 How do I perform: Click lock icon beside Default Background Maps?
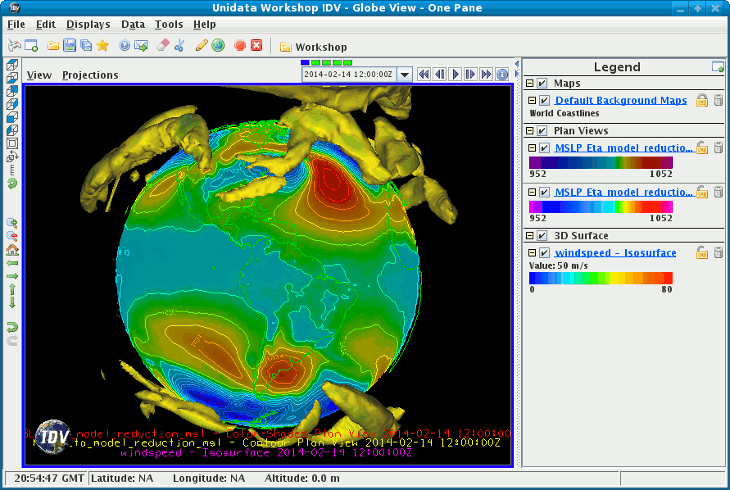pos(702,100)
